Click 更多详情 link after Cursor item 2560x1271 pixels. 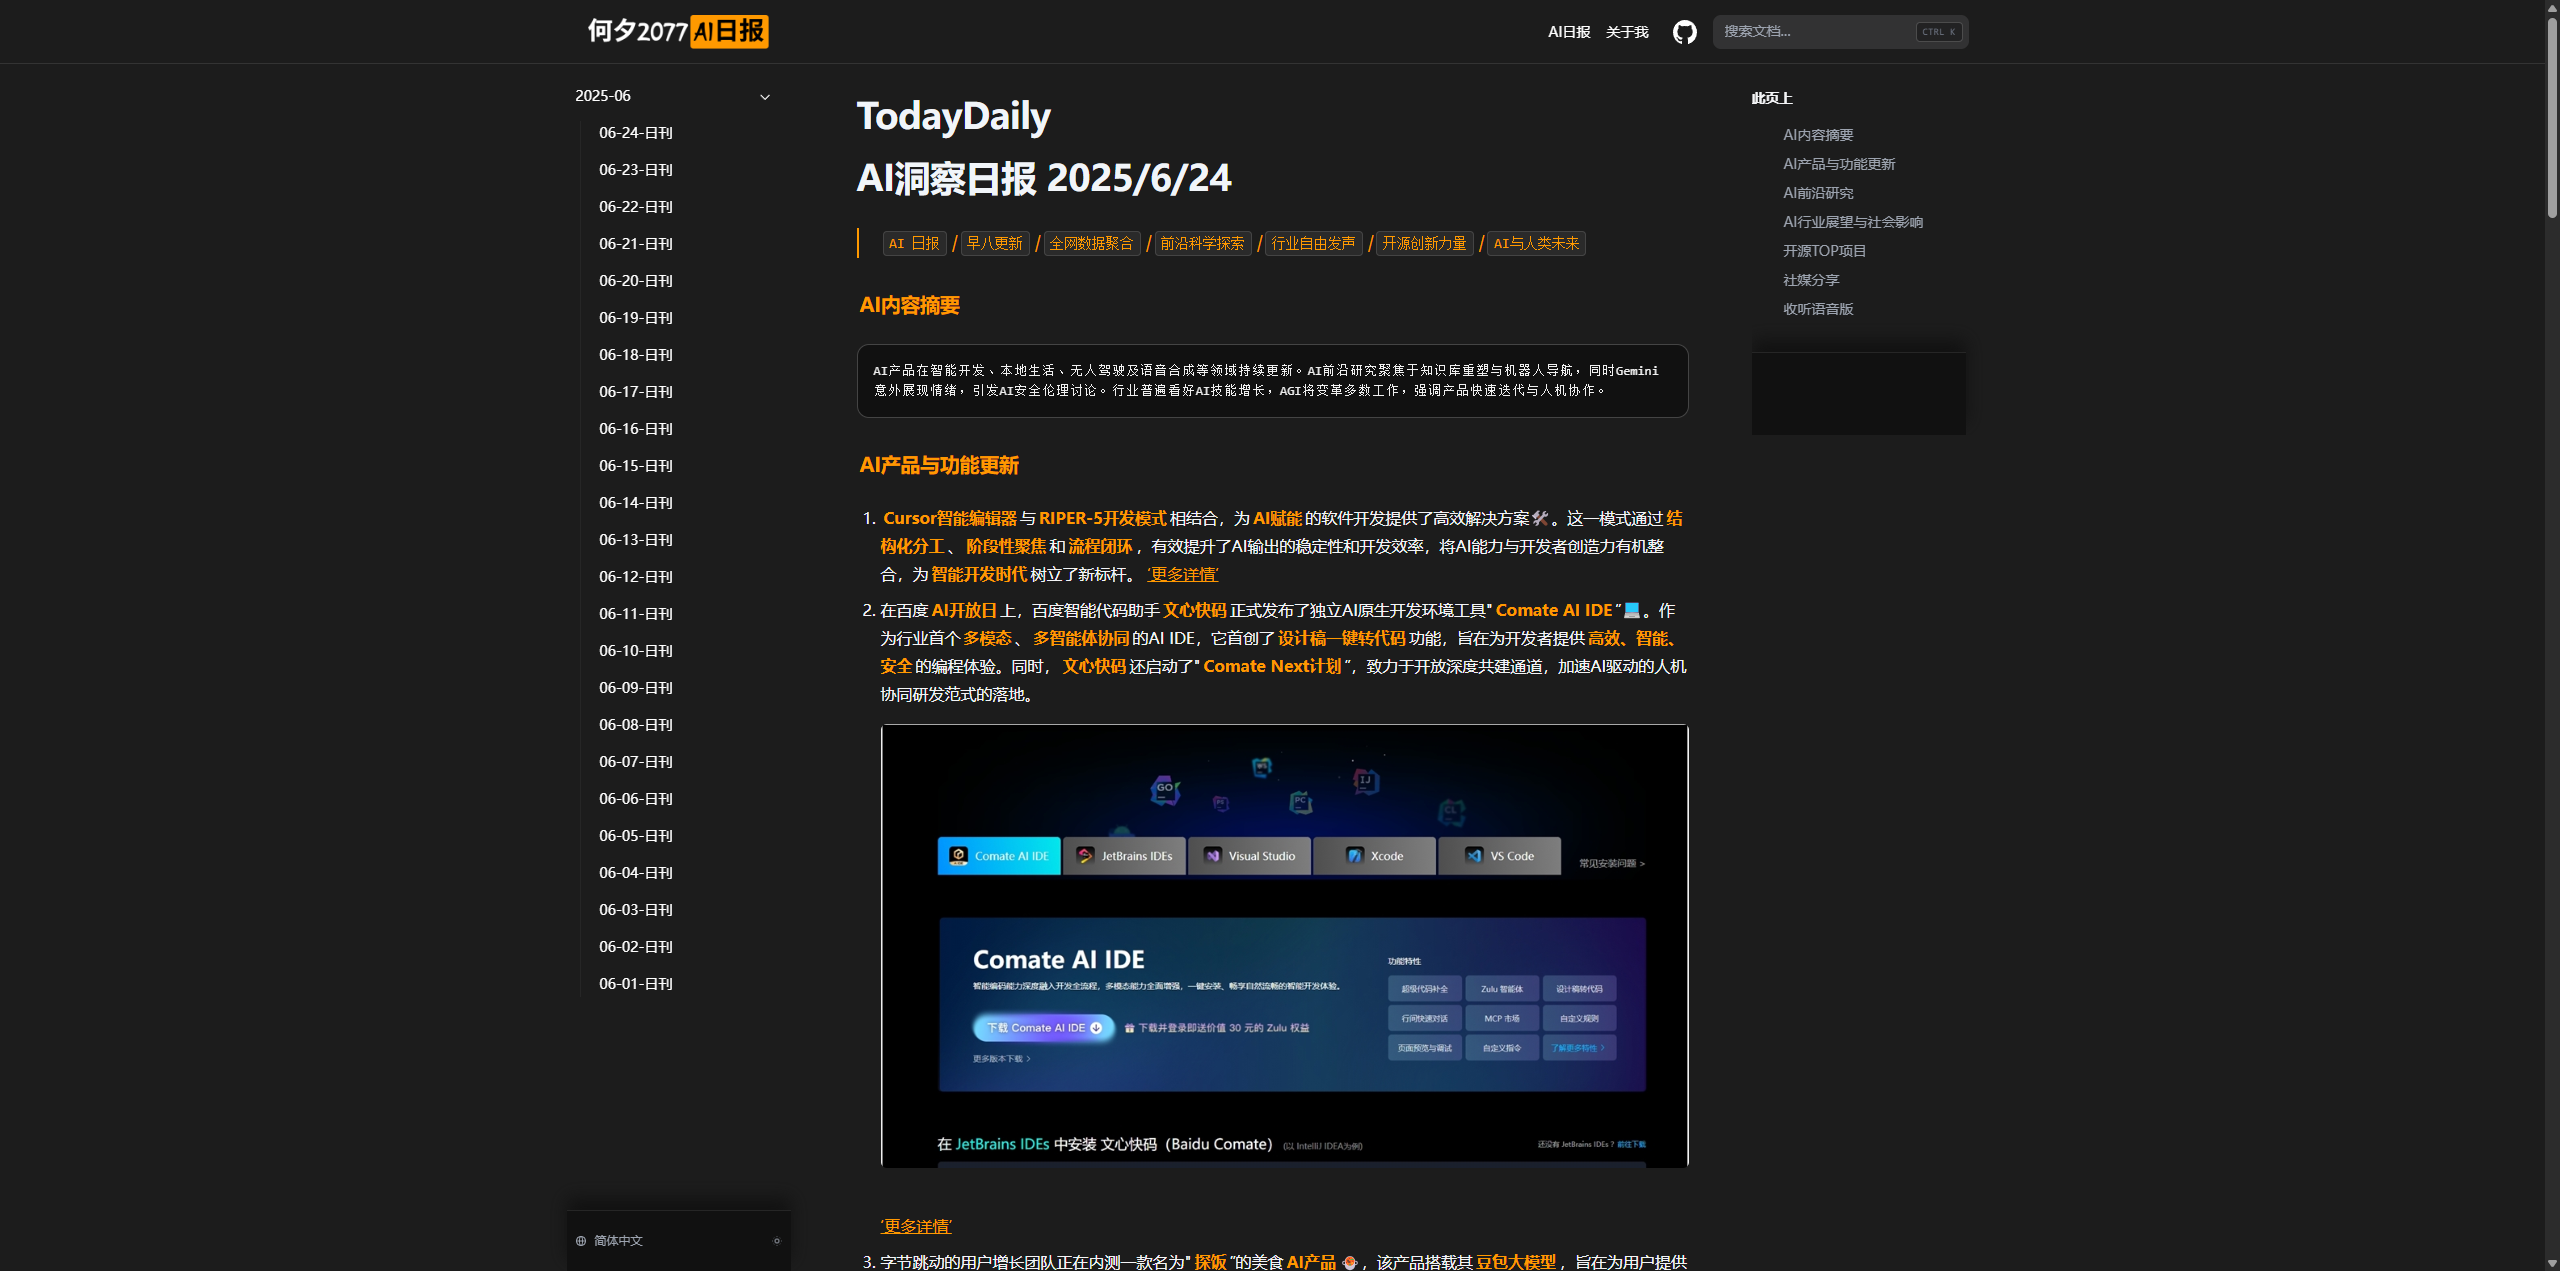pos(1182,575)
